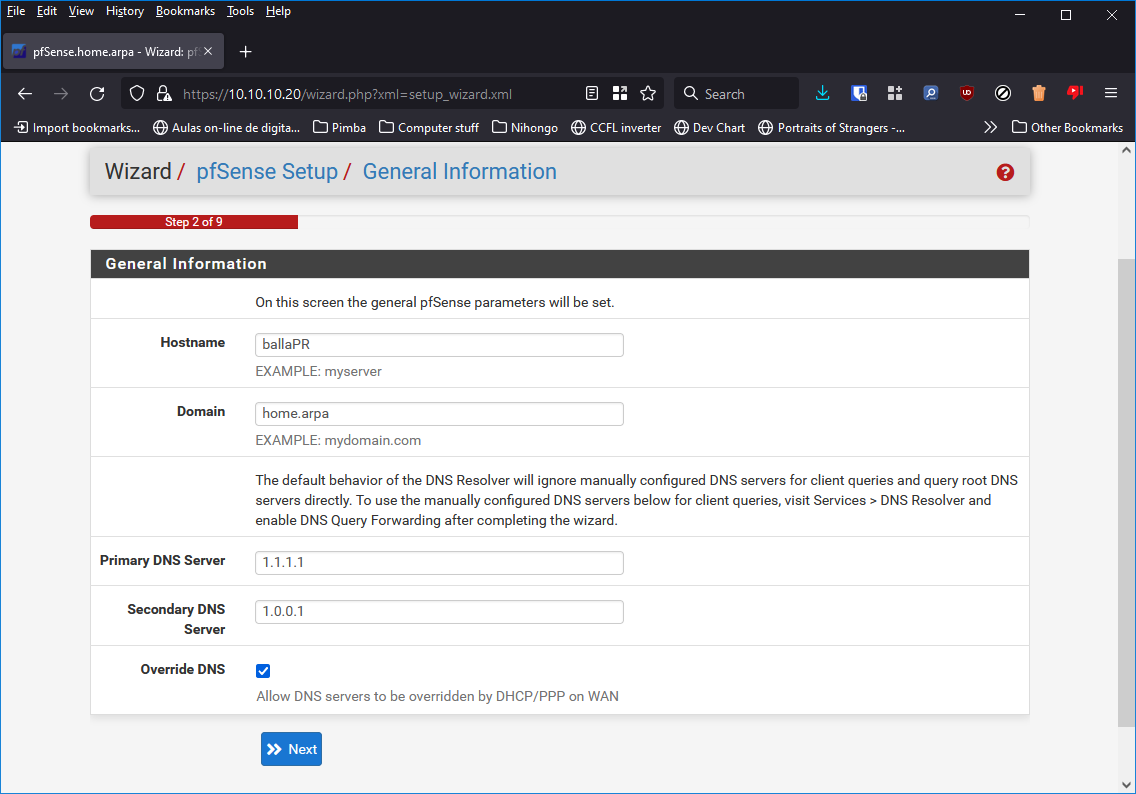Click into the Hostname input field

click(439, 345)
